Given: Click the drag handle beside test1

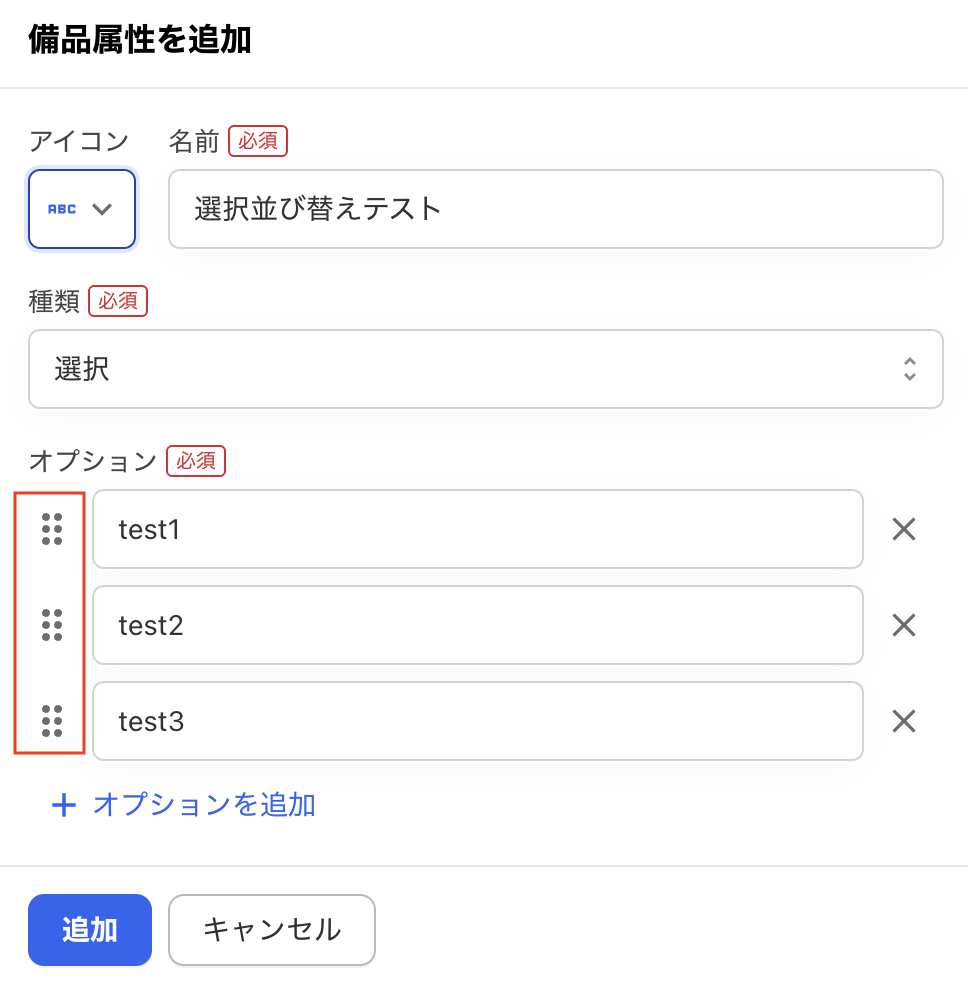Looking at the screenshot, I should pos(52,529).
